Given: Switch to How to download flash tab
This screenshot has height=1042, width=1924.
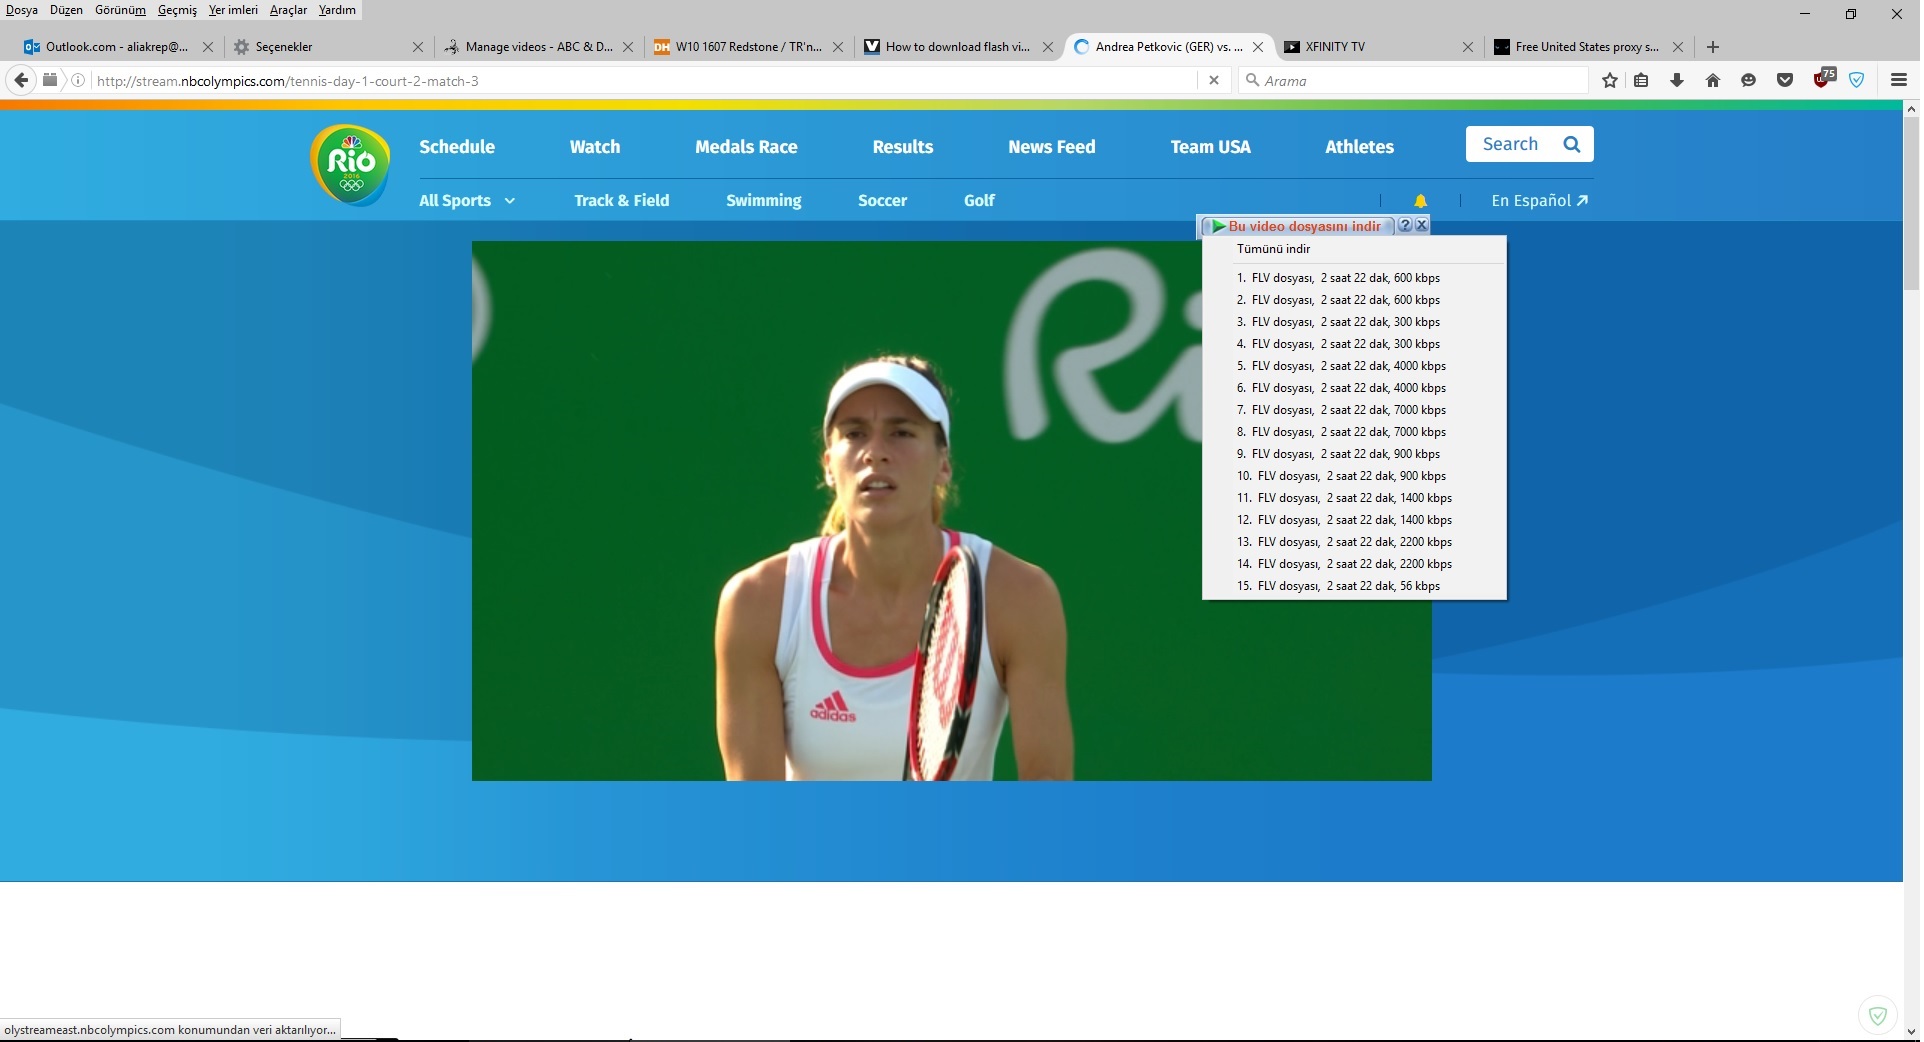Looking at the screenshot, I should pyautogui.click(x=956, y=46).
